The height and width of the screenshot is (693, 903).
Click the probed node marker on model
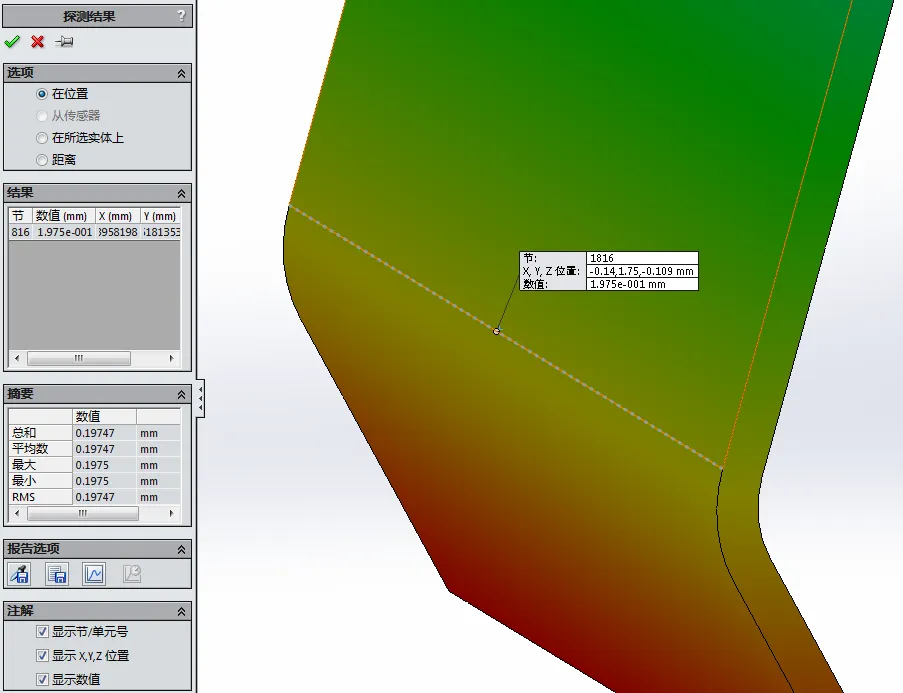pos(496,331)
